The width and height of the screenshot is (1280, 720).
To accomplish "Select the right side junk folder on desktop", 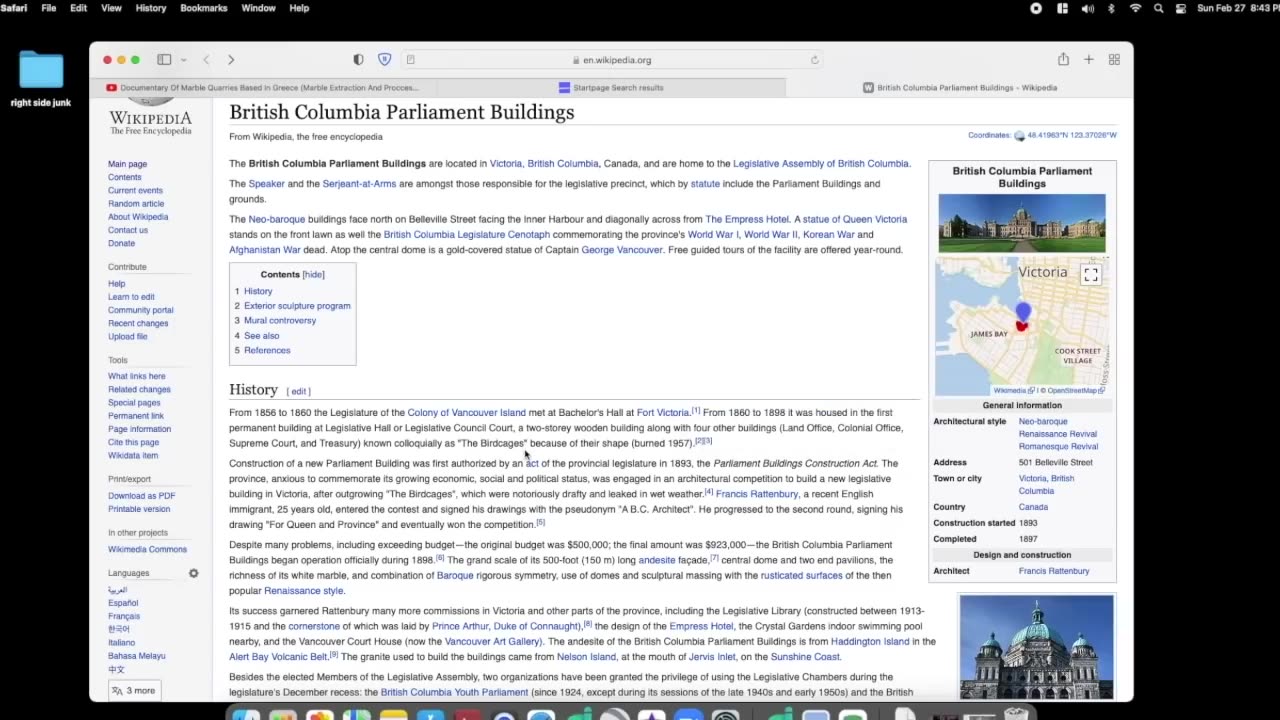I will point(41,79).
